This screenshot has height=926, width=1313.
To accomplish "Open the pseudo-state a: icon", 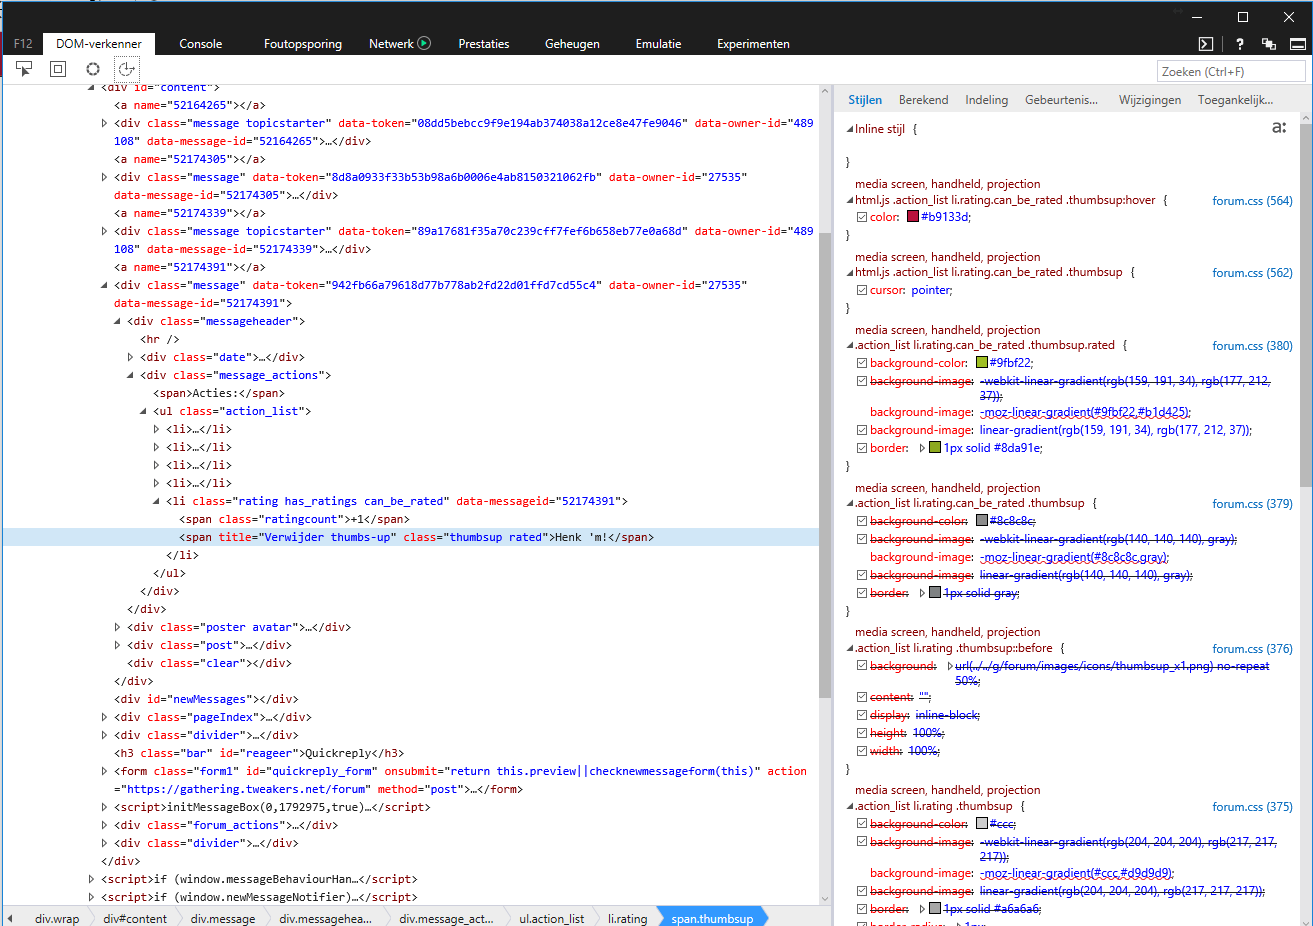I will coord(1279,127).
